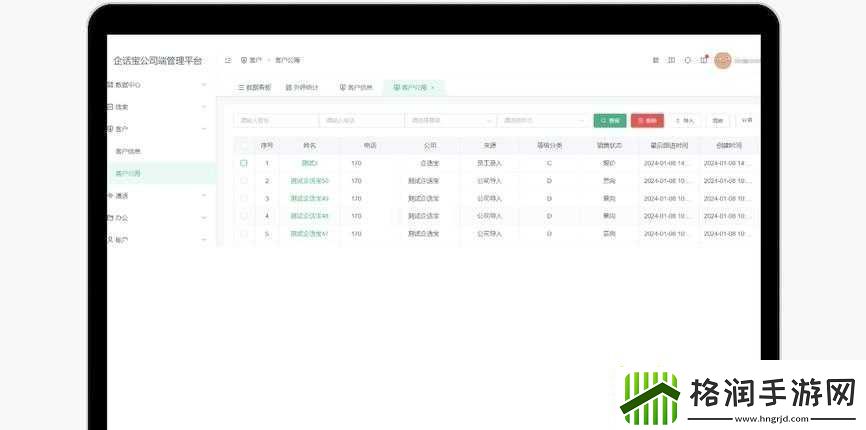This screenshot has height=430, width=866.
Task: Open the highlighted 客户公海 sidebar item
Action: point(160,173)
